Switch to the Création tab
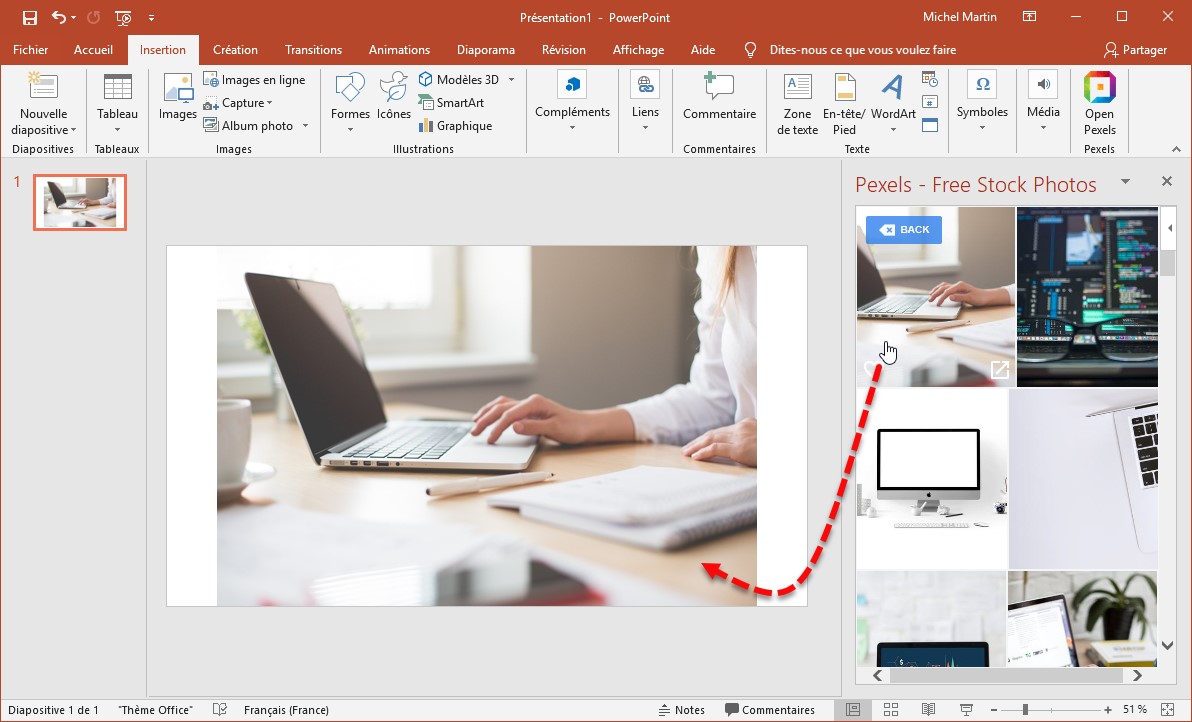The width and height of the screenshot is (1192, 722). [235, 50]
